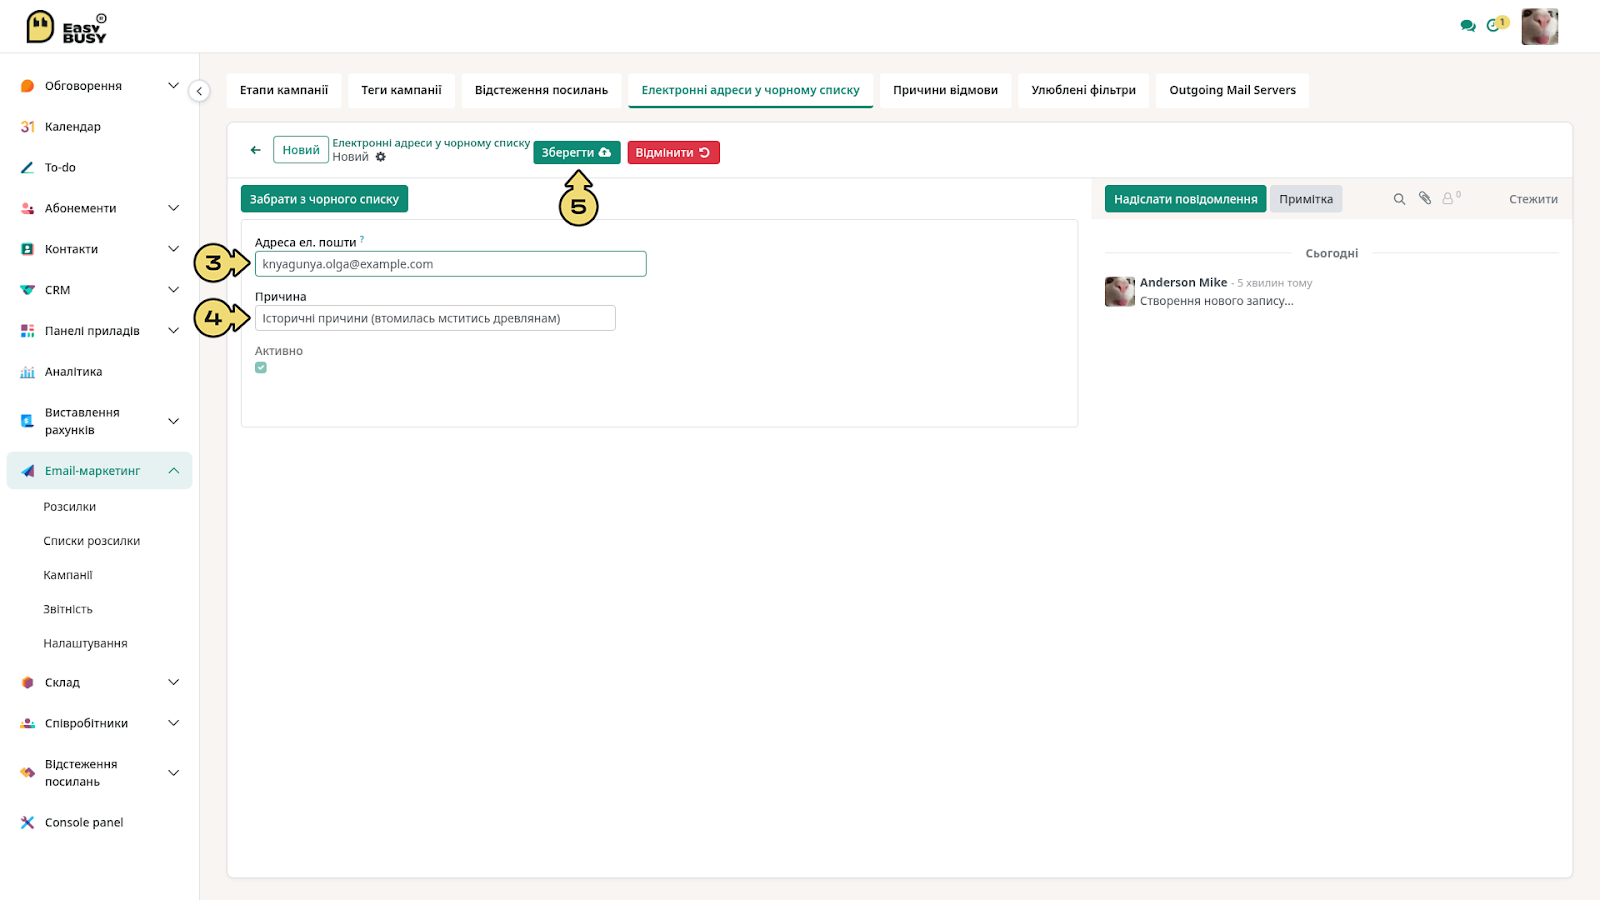This screenshot has height=900, width=1600.
Task: Expand the Обговорення menu chevron
Action: (173, 86)
